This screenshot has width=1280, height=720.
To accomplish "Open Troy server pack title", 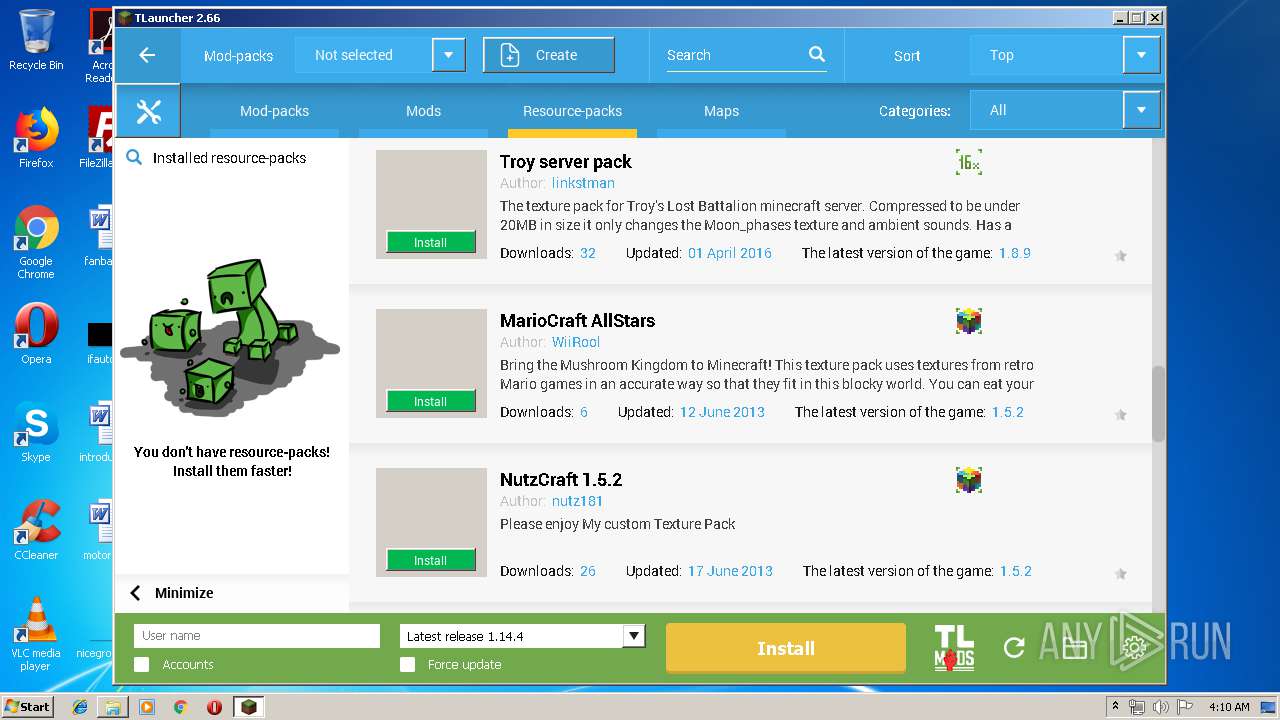I will [566, 161].
